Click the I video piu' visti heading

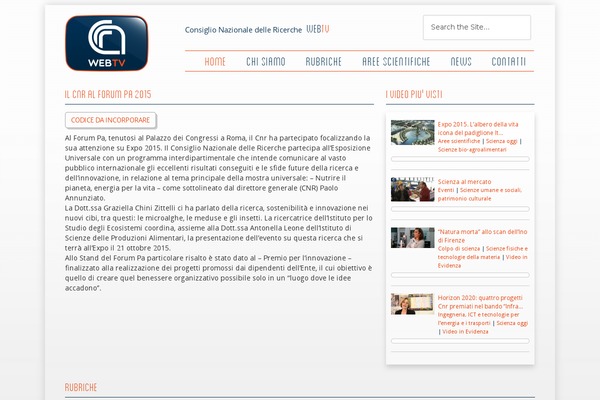[x=414, y=94]
